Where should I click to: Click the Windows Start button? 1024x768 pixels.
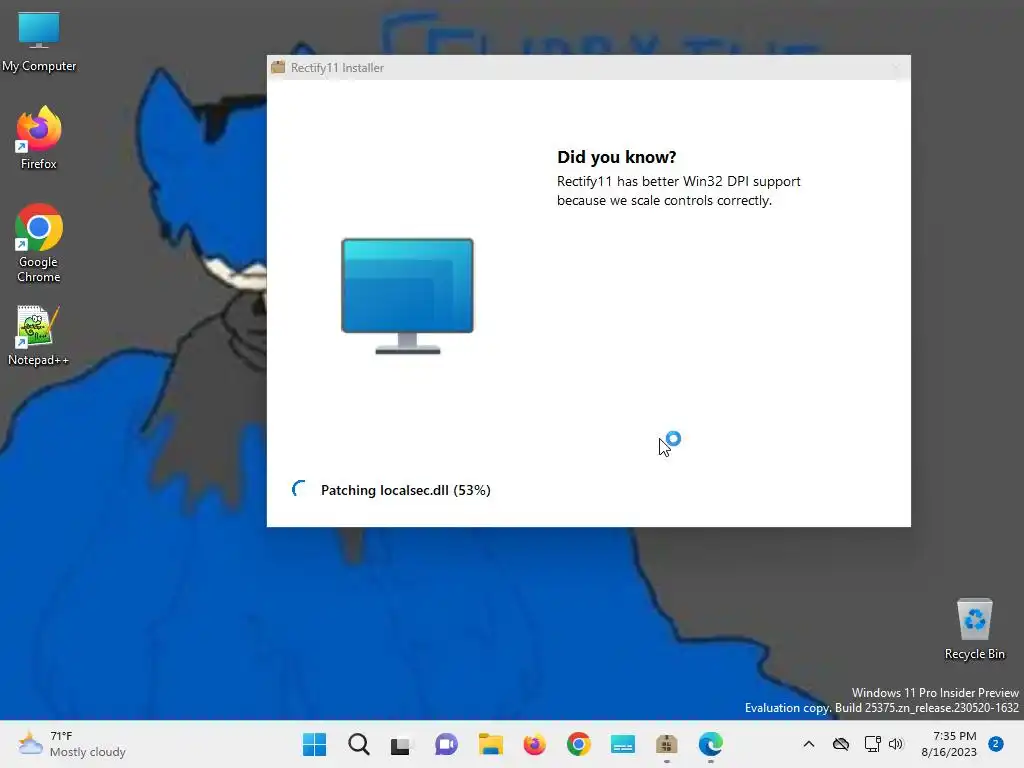tap(314, 744)
